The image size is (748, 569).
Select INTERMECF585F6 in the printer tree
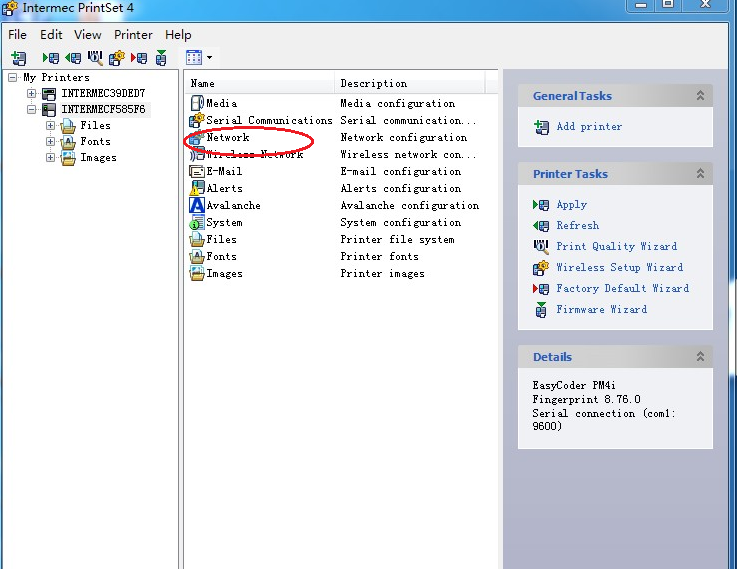103,109
